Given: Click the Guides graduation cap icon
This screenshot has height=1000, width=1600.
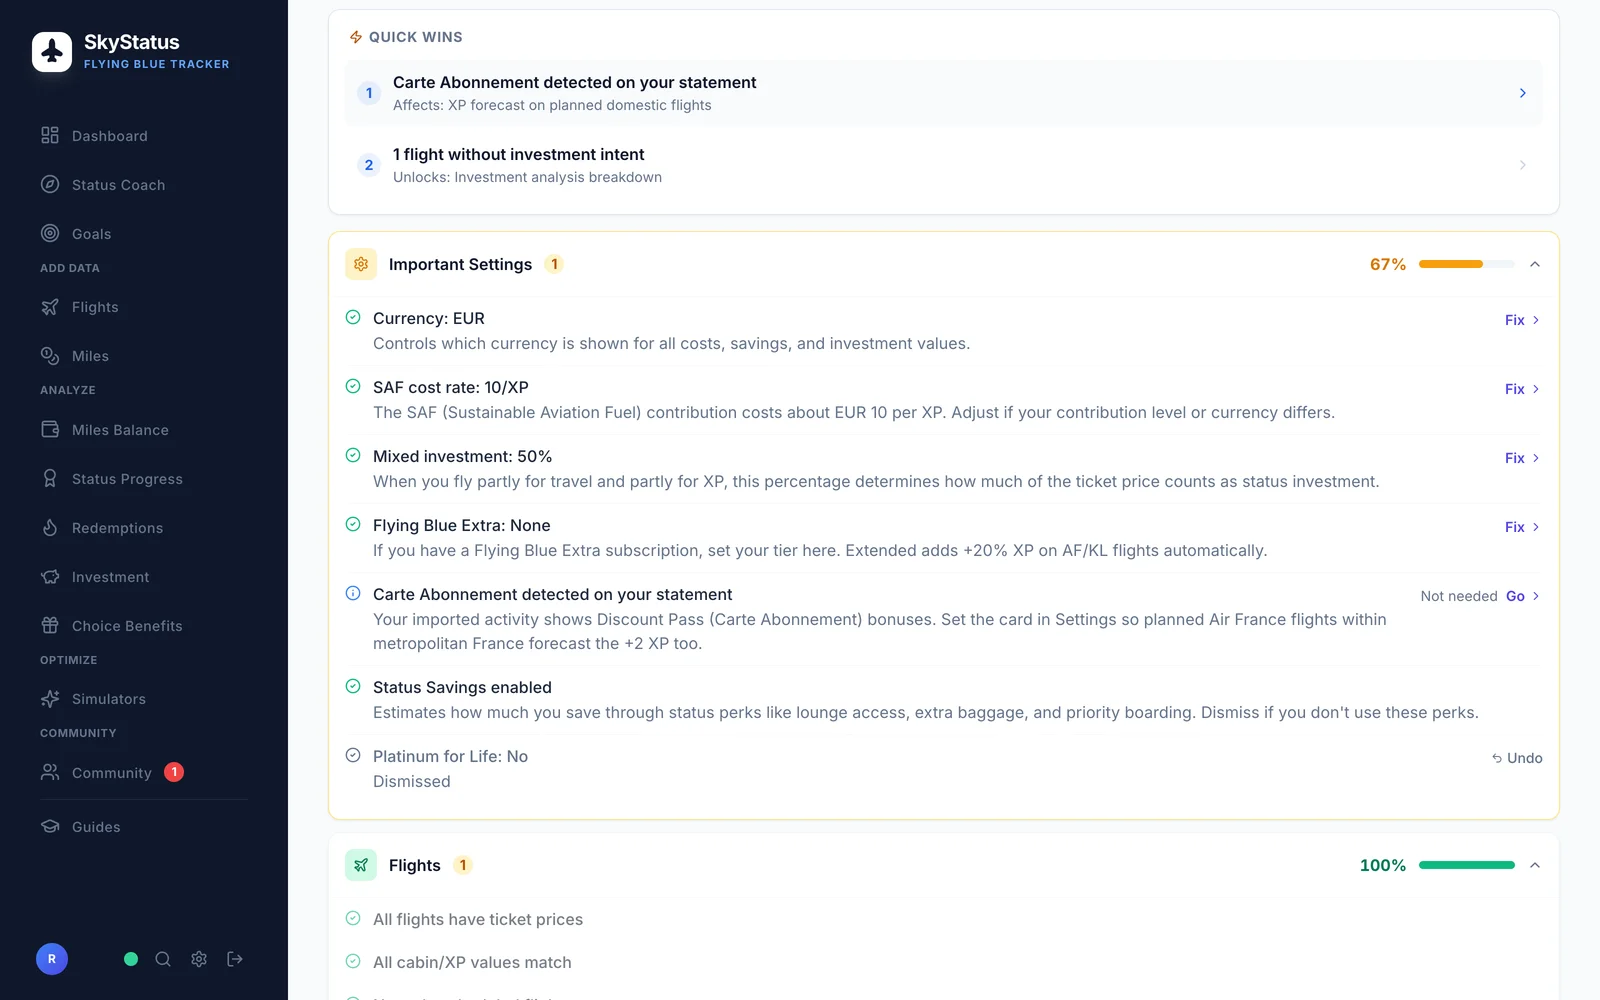Looking at the screenshot, I should 50,827.
